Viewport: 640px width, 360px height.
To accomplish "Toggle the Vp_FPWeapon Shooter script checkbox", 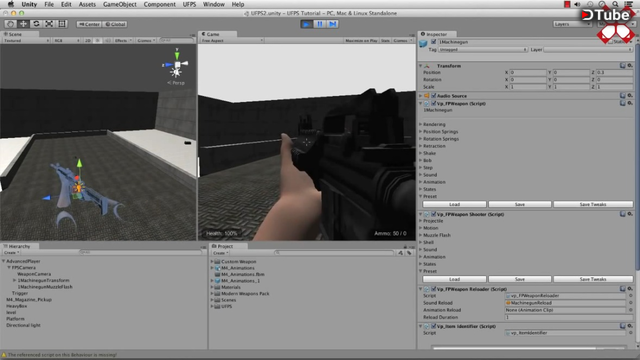I will click(x=433, y=214).
